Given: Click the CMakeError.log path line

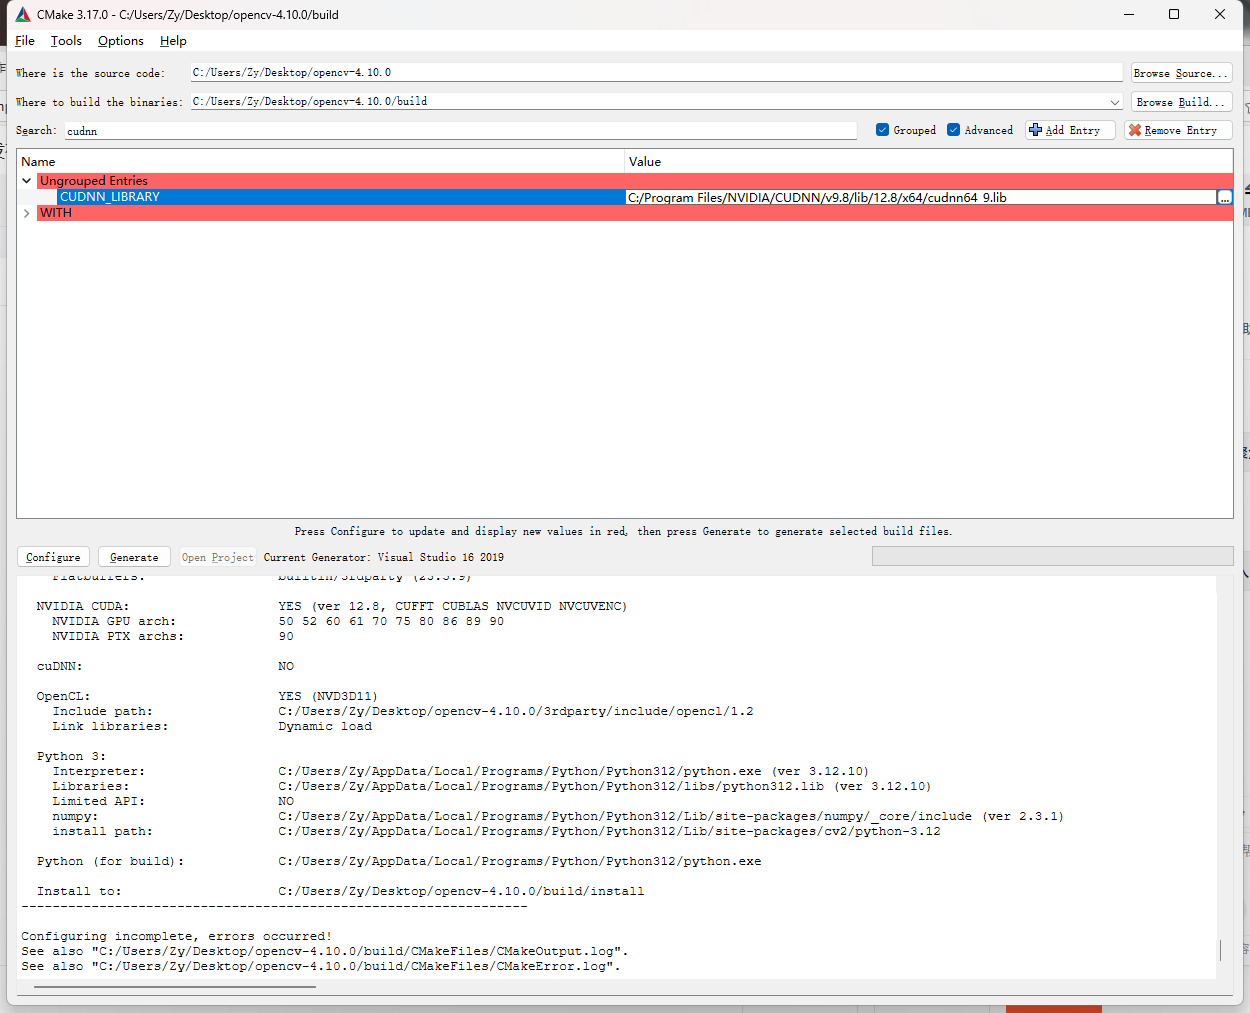Looking at the screenshot, I should 321,966.
